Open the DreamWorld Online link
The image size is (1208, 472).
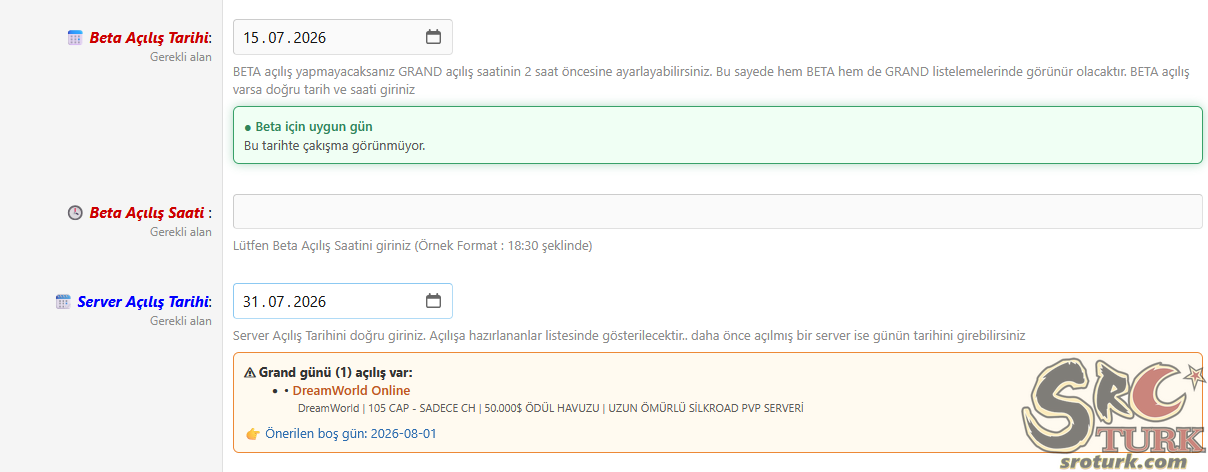351,390
